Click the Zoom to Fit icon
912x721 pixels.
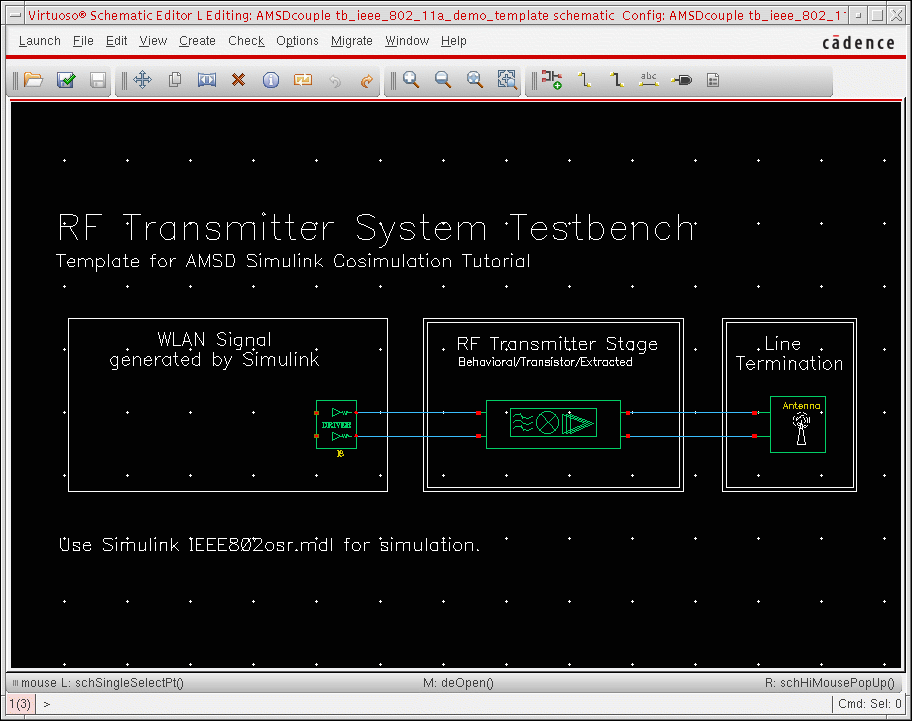[x=475, y=80]
